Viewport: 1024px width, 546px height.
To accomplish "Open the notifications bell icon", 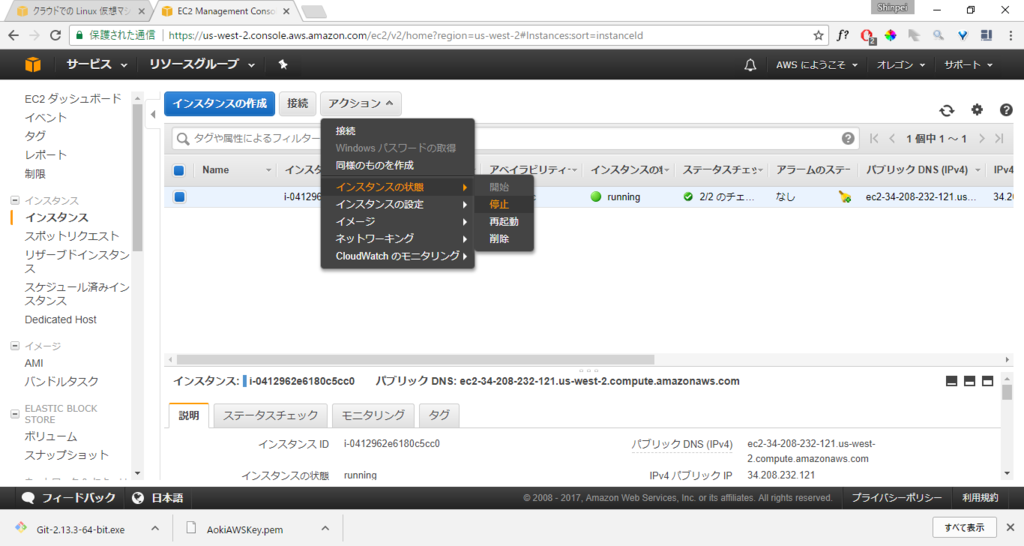I will pos(750,65).
